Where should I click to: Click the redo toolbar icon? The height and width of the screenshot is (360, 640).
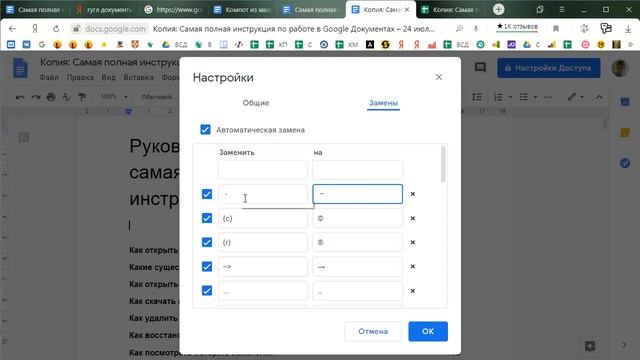tap(36, 97)
